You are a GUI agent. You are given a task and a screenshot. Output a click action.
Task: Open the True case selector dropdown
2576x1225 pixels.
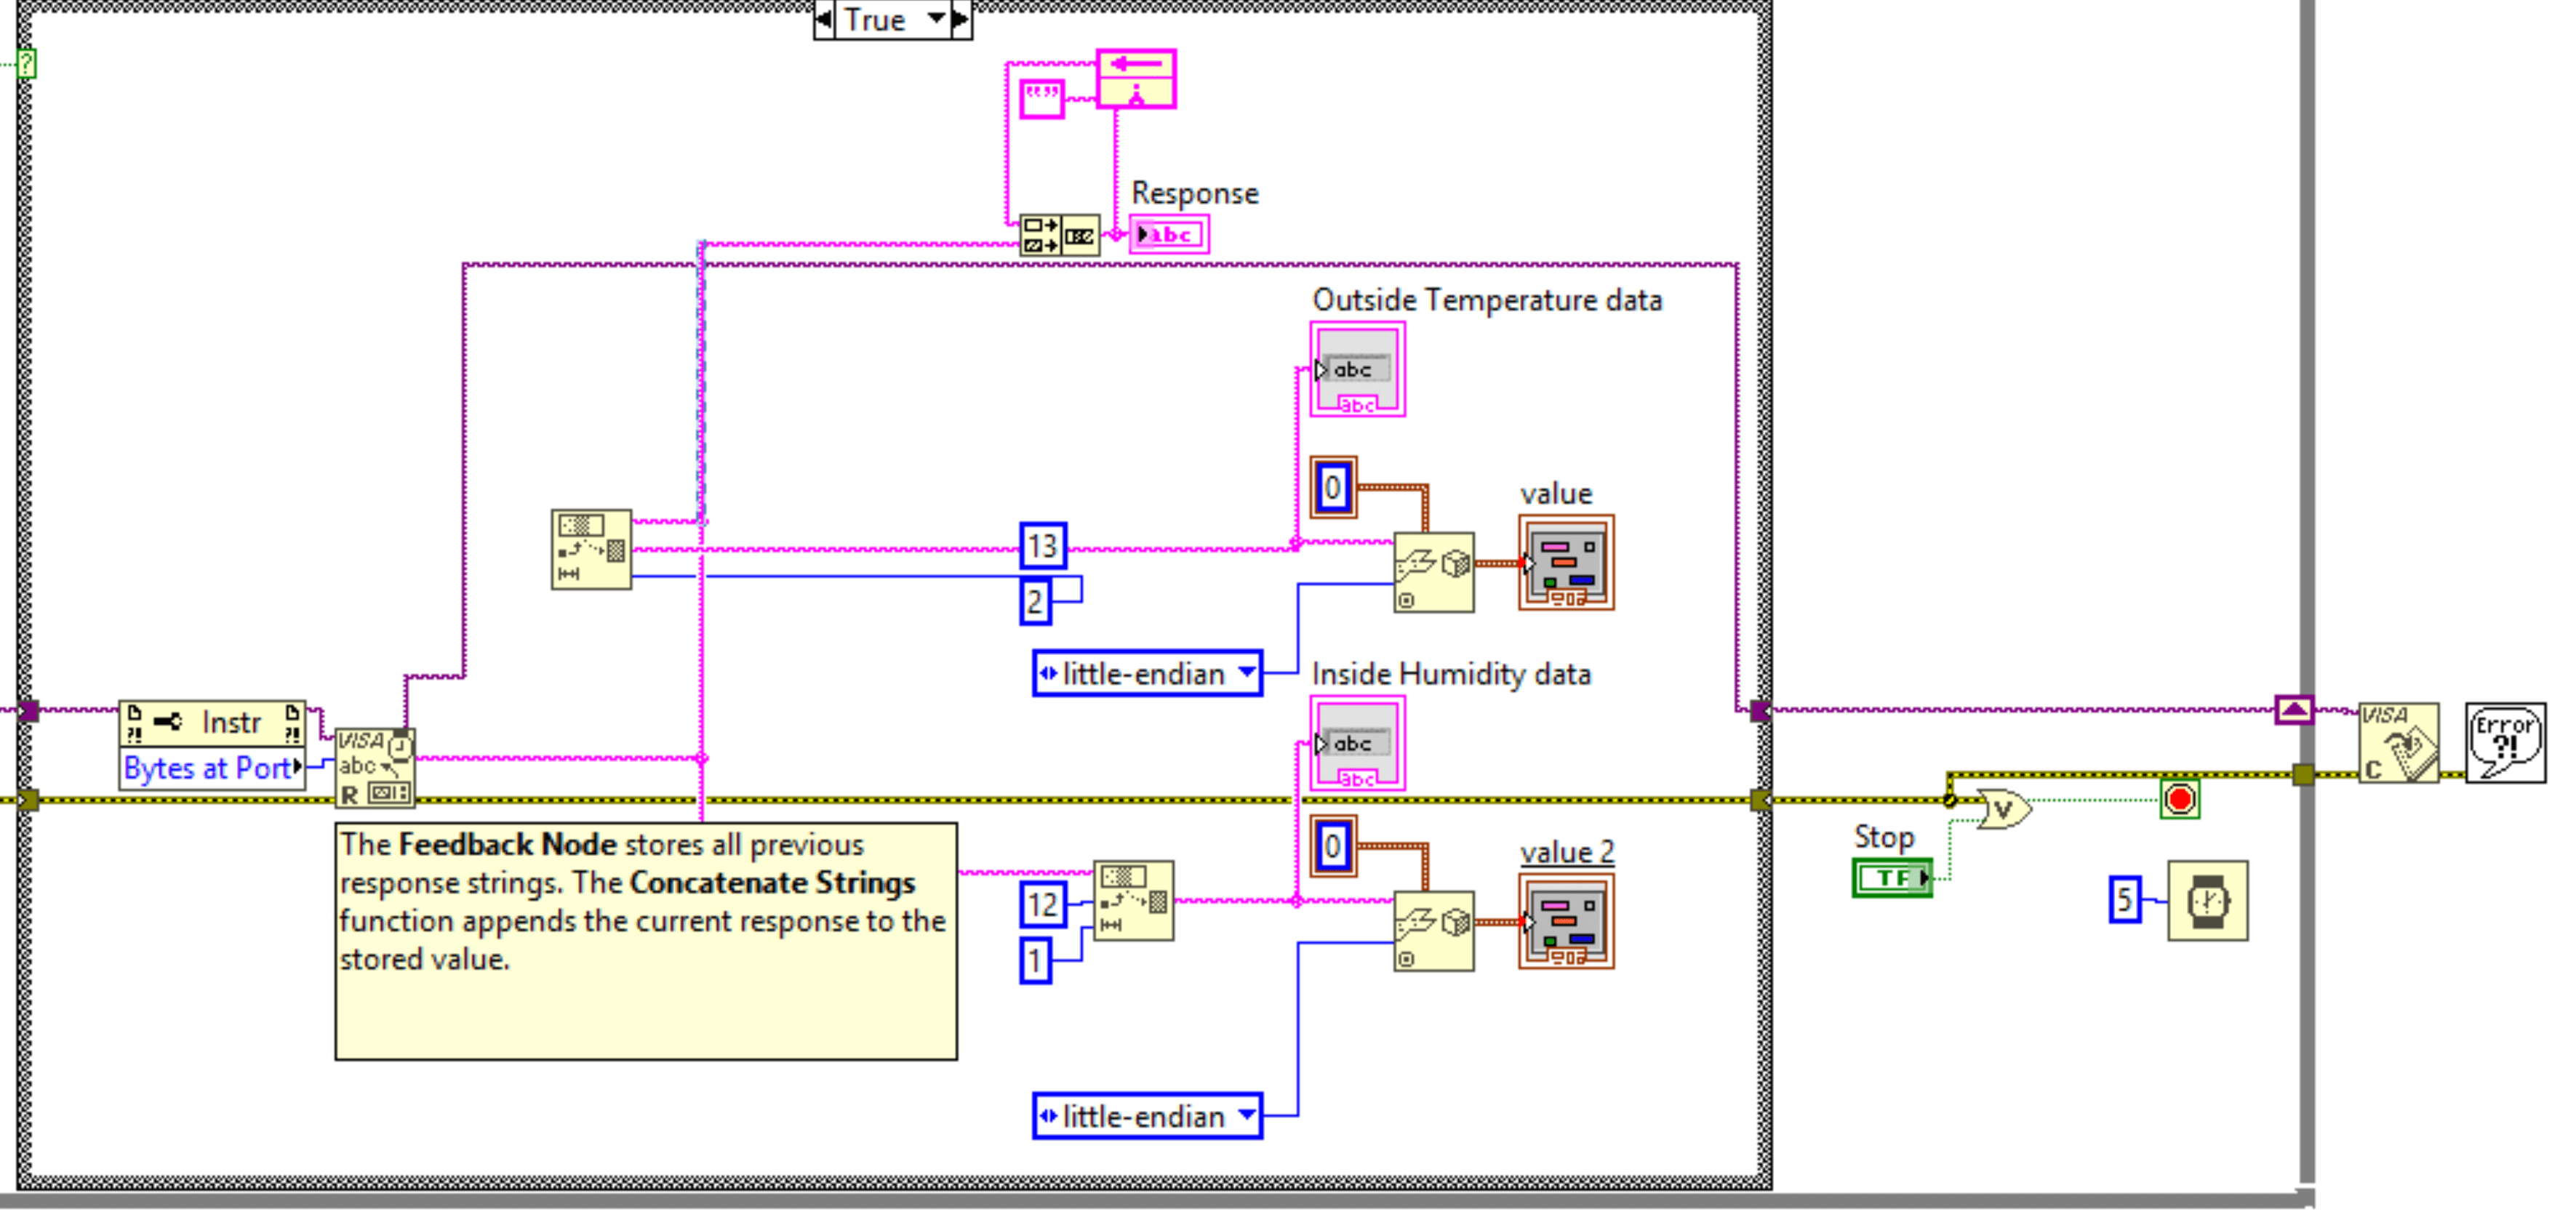click(936, 18)
